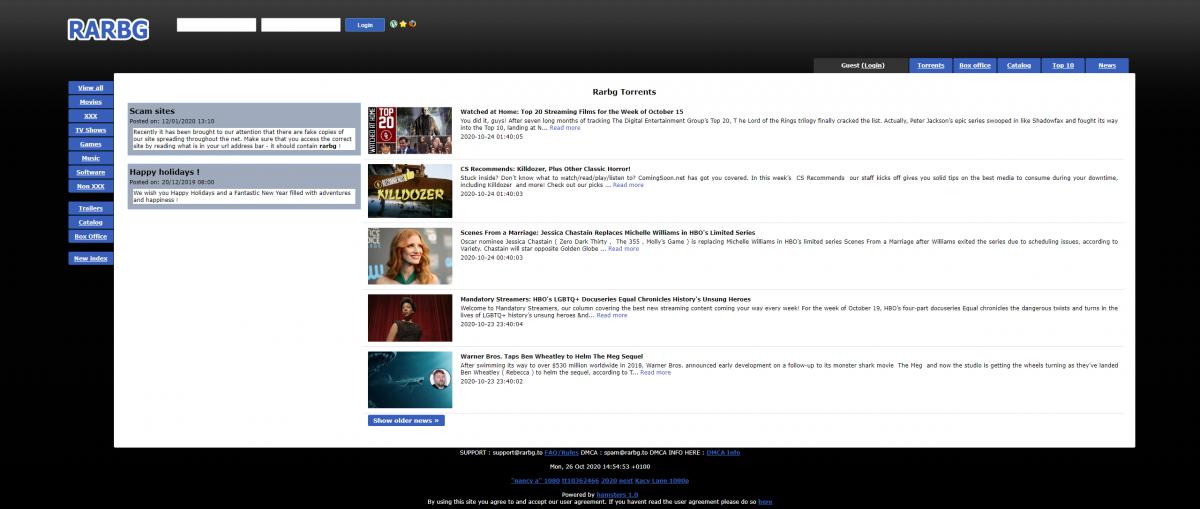Screen dimensions: 1200x509
Task: Switch to the Torrents tab
Action: pyautogui.click(x=930, y=65)
